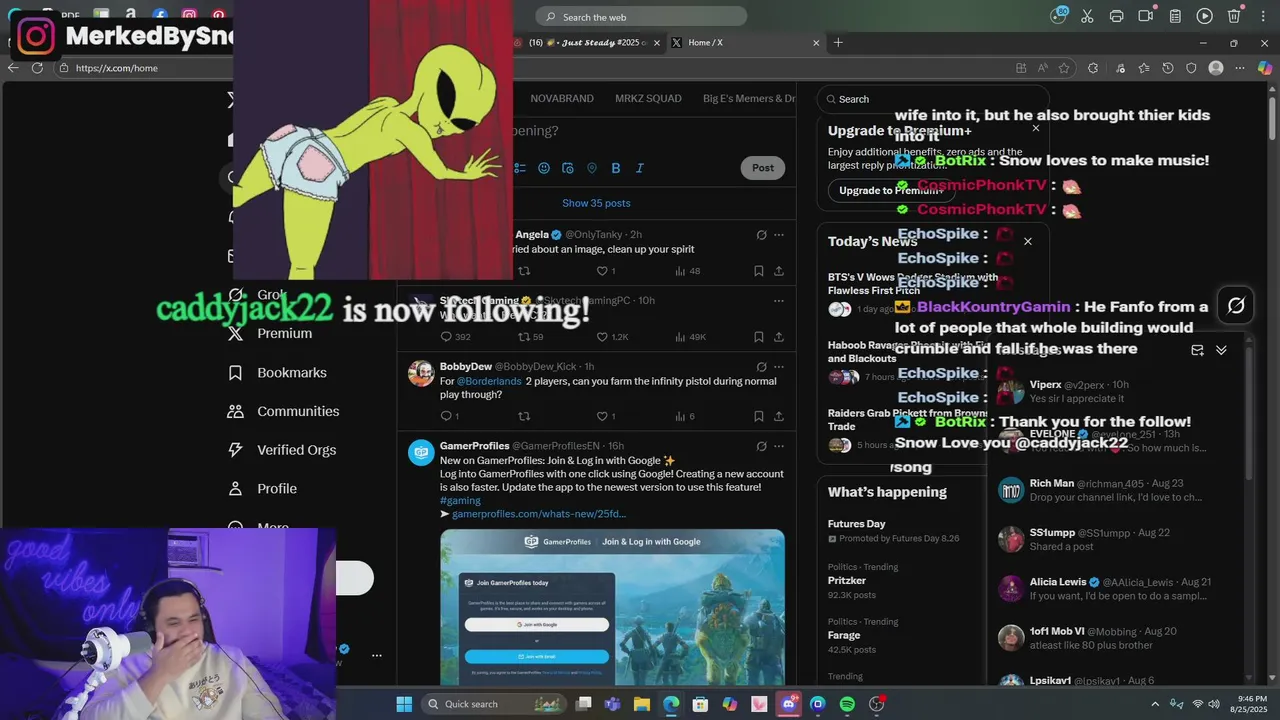Screen dimensions: 1280x720
Task: Click the Search the web box
Action: tap(641, 17)
